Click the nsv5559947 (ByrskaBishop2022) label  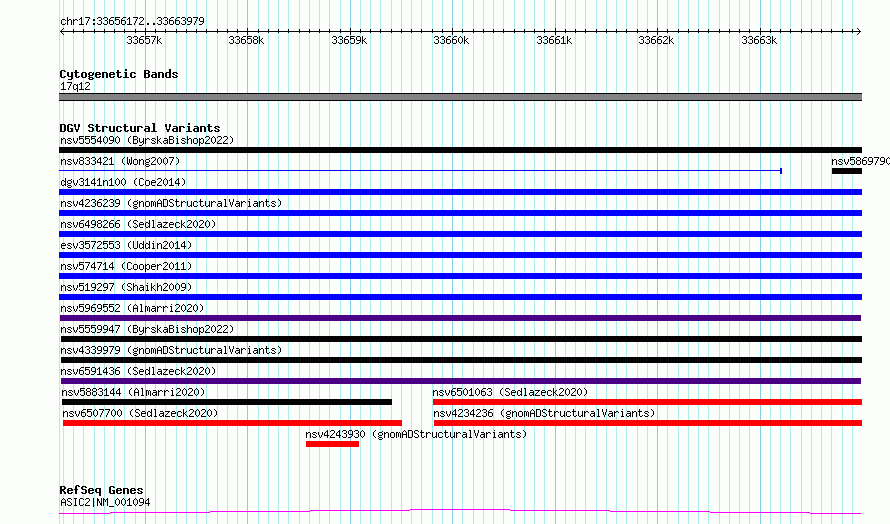click(x=147, y=329)
